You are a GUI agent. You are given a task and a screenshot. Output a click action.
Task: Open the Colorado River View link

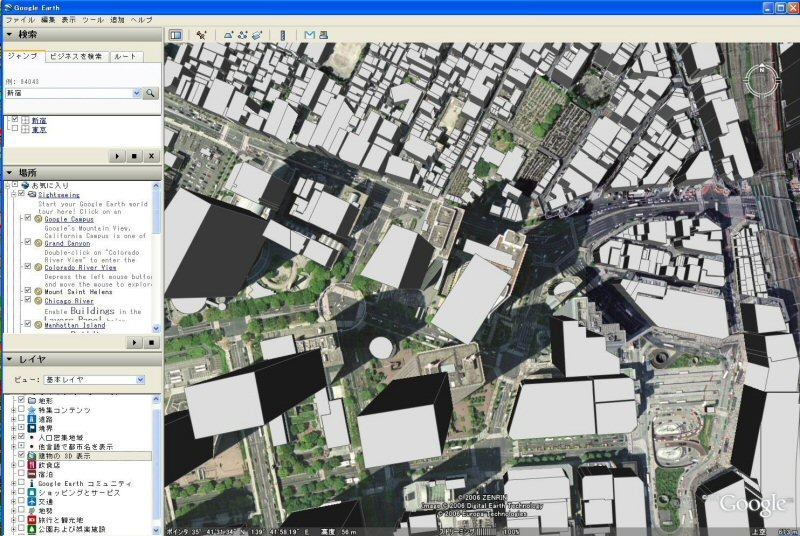(x=80, y=267)
